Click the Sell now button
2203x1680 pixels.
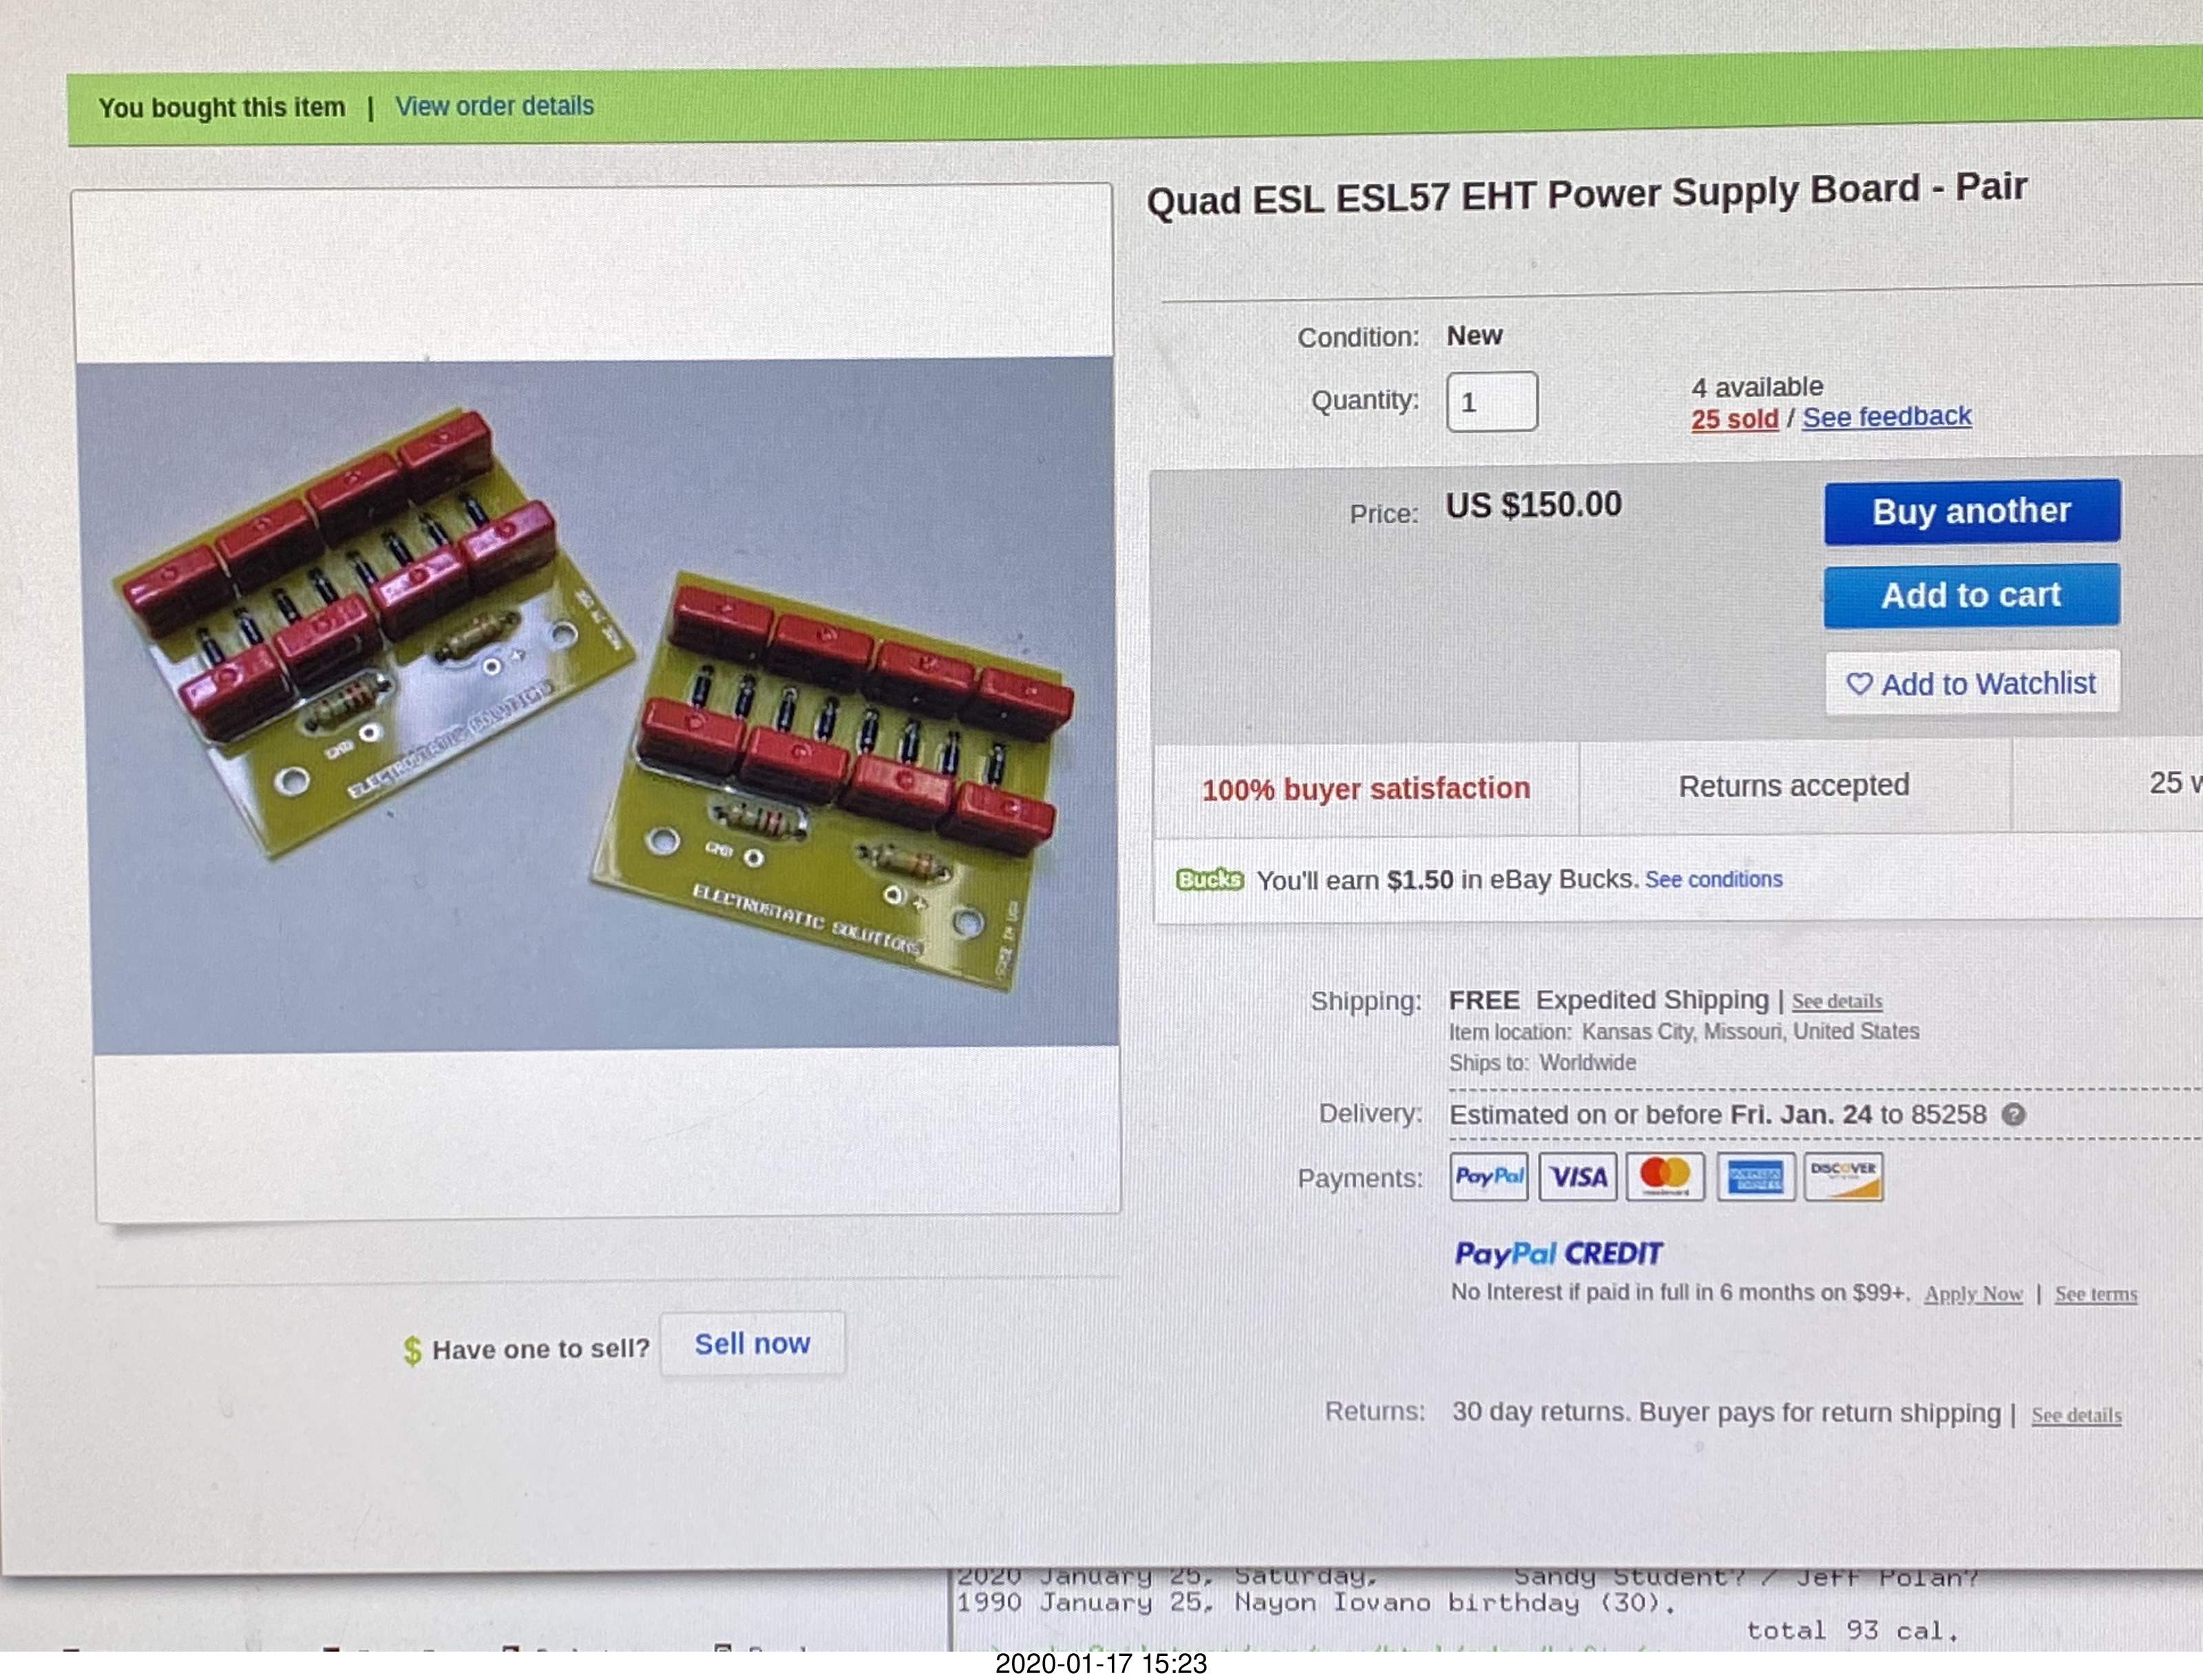(752, 1344)
